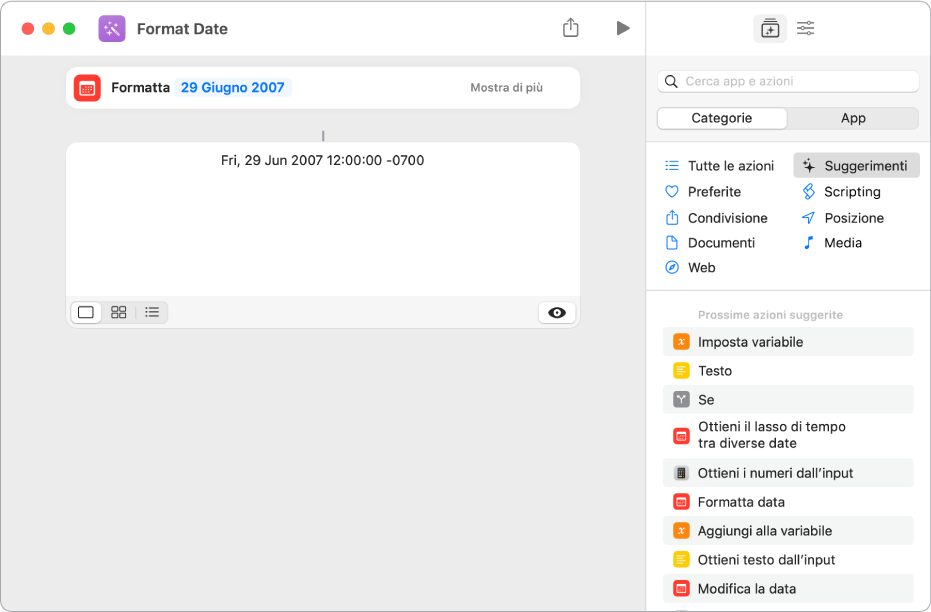This screenshot has height=612, width=931.
Task: Add the Imposta variabile action
Action: coord(788,342)
